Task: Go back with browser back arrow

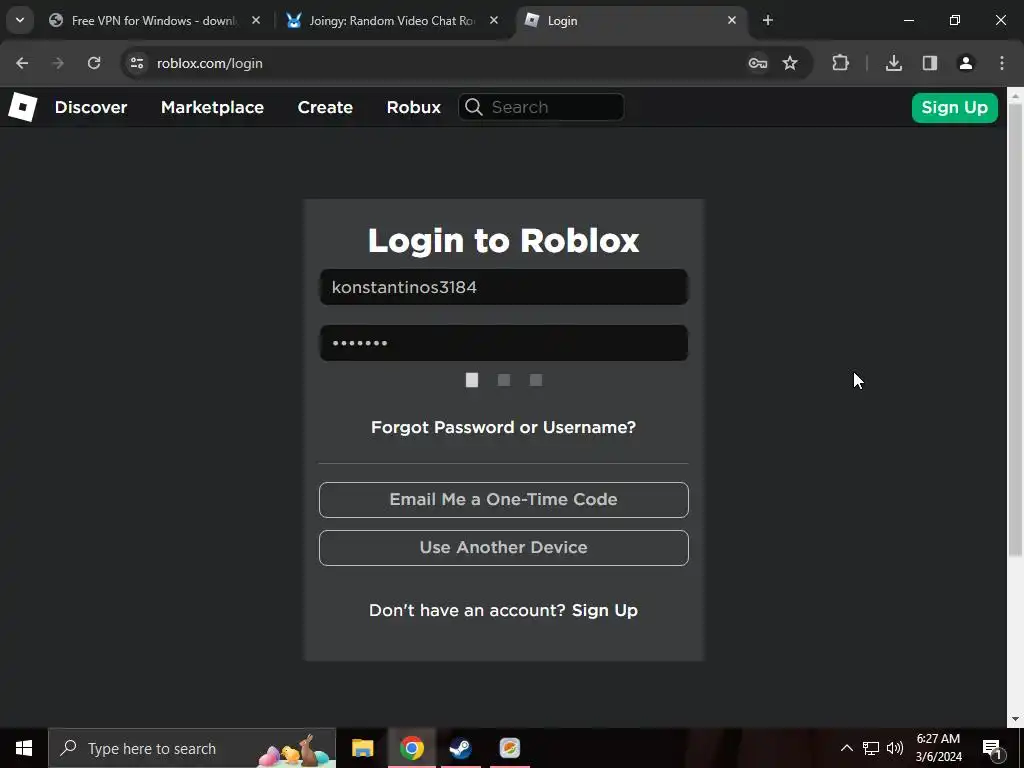Action: 22,63
